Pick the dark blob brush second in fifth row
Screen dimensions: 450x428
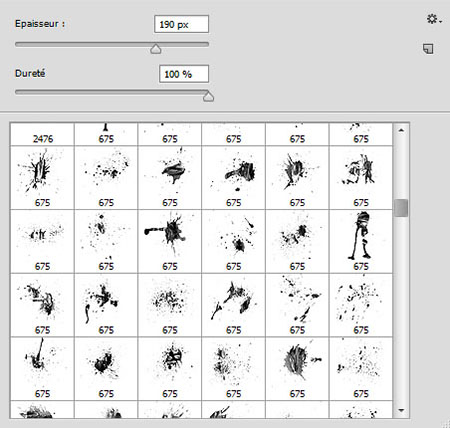(106, 368)
